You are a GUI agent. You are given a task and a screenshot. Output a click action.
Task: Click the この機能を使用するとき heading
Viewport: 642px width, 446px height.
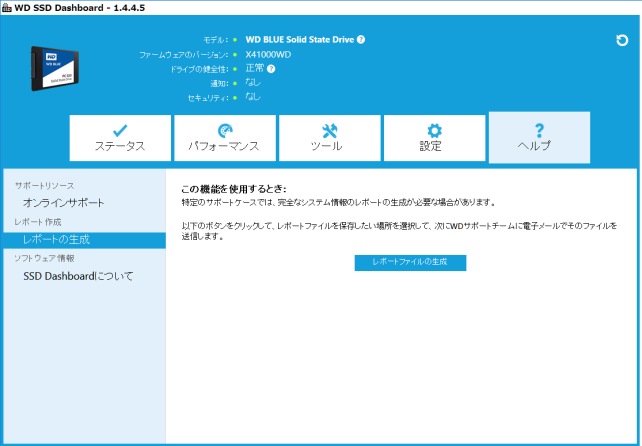234,189
